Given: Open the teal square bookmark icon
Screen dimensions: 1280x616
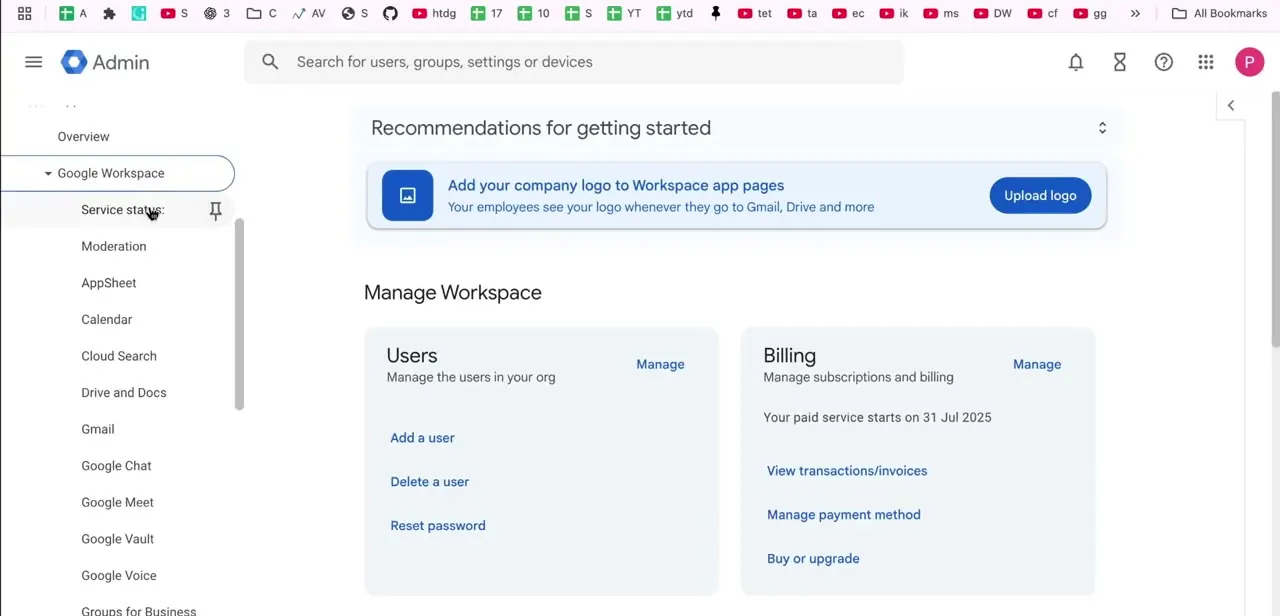Looking at the screenshot, I should (139, 13).
